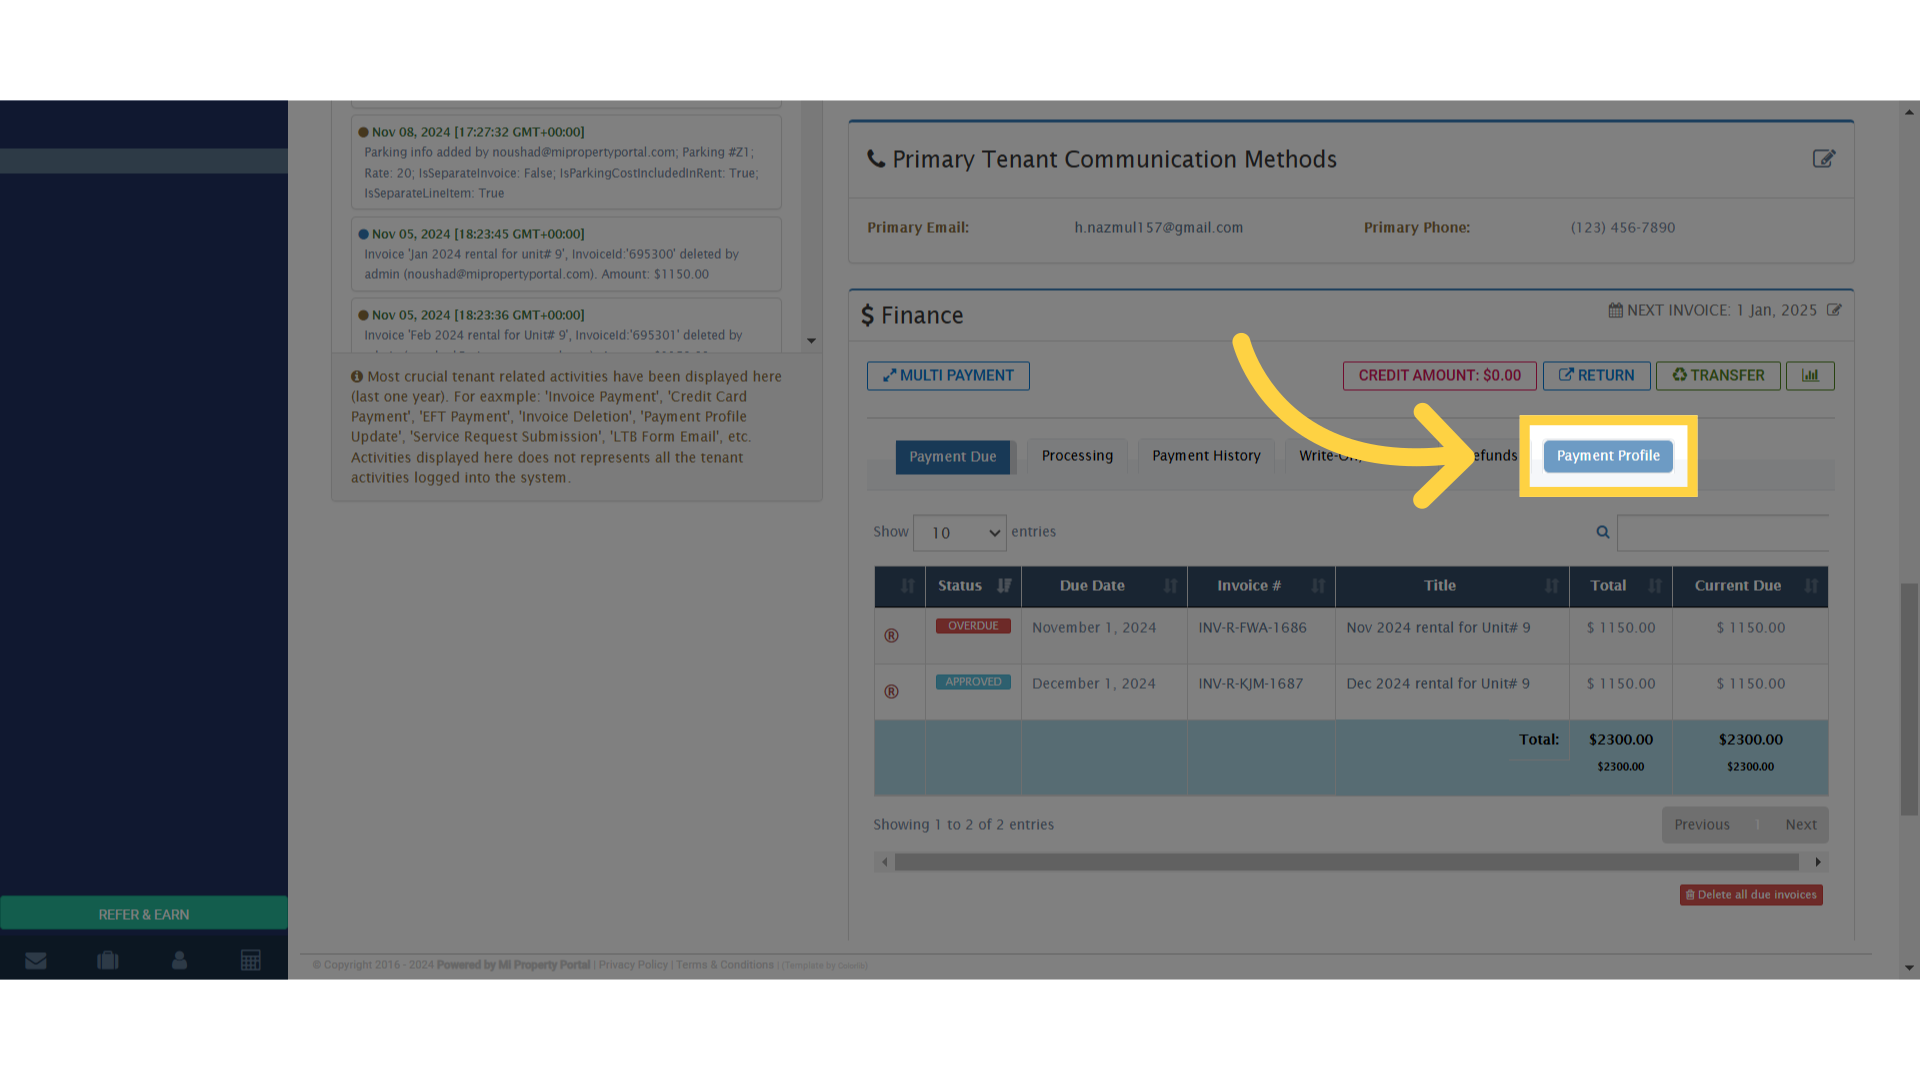Image resolution: width=1920 pixels, height=1080 pixels.
Task: Sort the table by Total column
Action: coord(1621,586)
